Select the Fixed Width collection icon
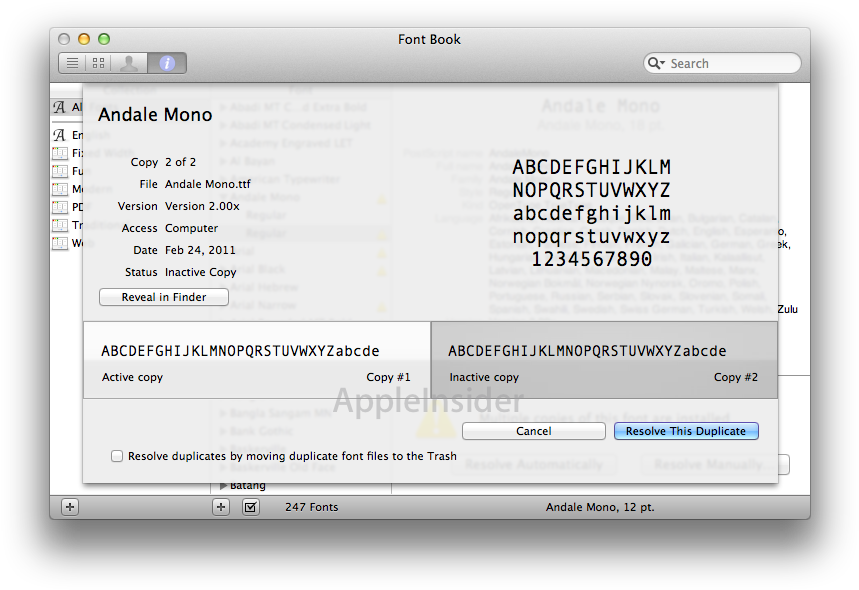 point(60,153)
